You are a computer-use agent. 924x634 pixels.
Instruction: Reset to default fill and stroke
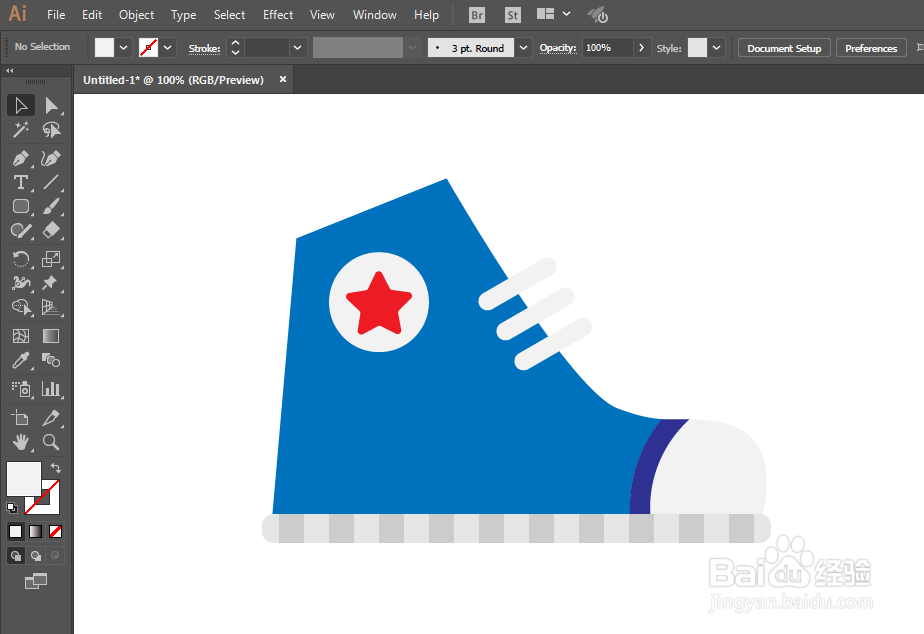coord(12,507)
